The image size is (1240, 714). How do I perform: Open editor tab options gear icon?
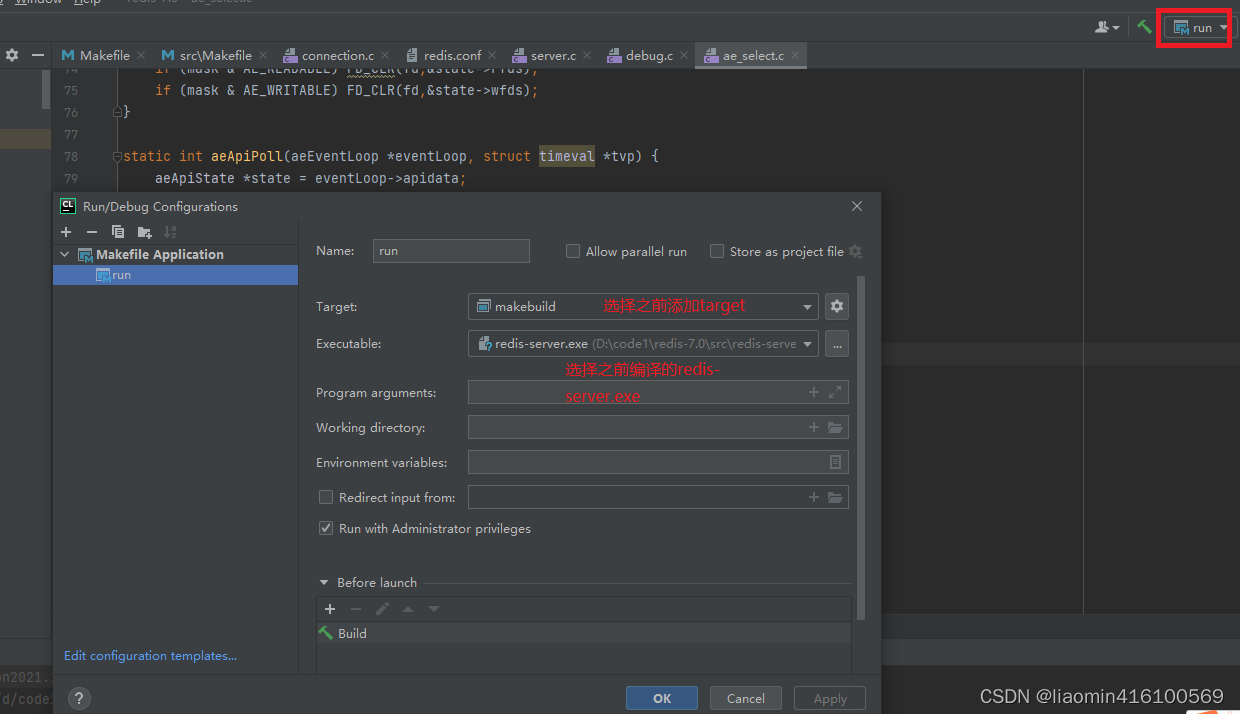pos(12,55)
